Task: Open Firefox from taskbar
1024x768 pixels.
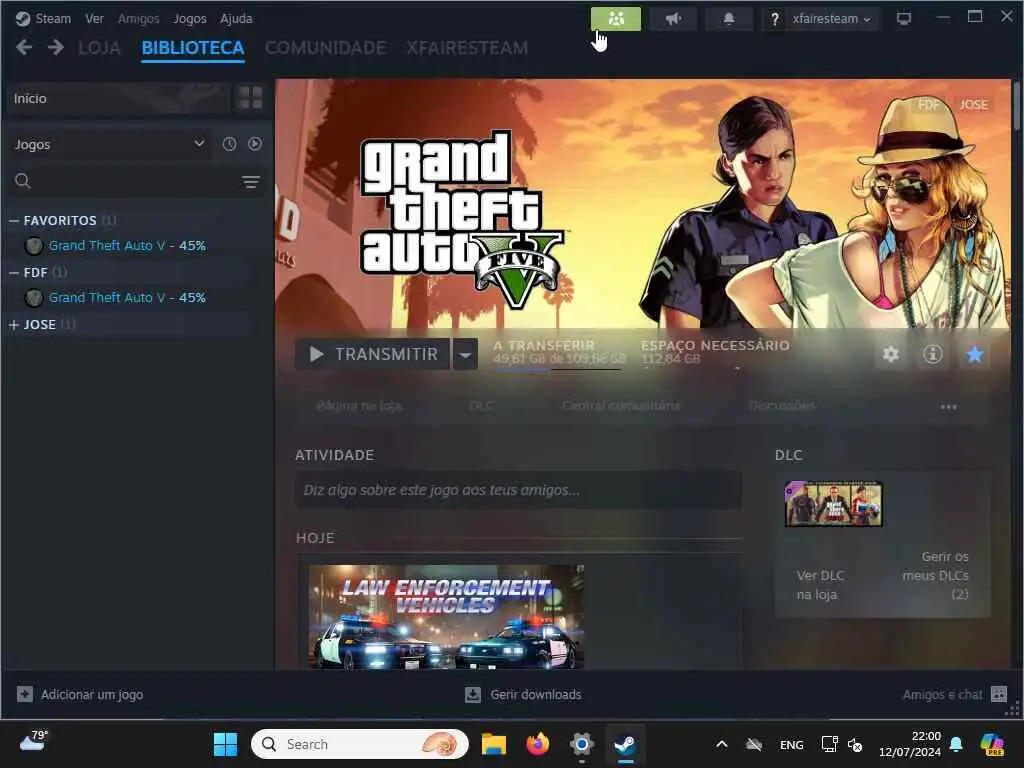Action: 537,744
